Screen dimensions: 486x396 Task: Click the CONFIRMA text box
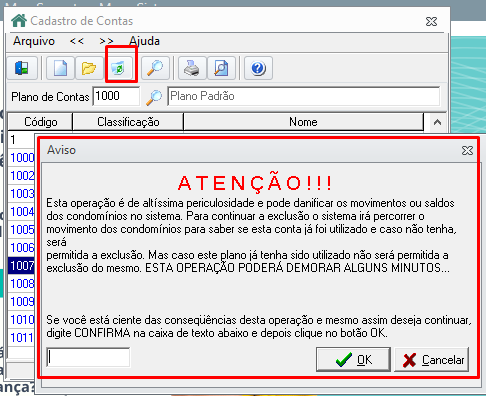click(88, 357)
